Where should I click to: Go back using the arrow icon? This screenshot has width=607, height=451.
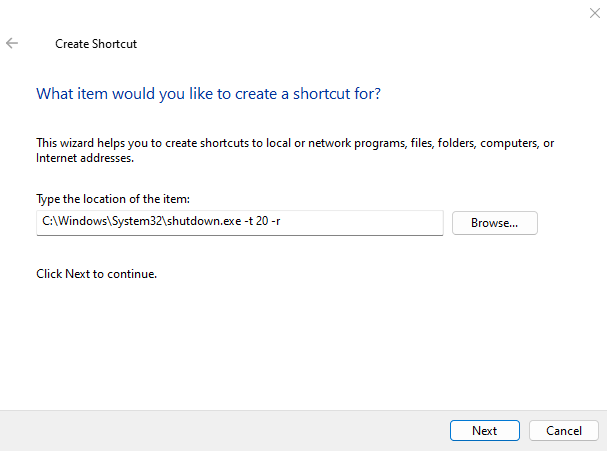coord(12,43)
